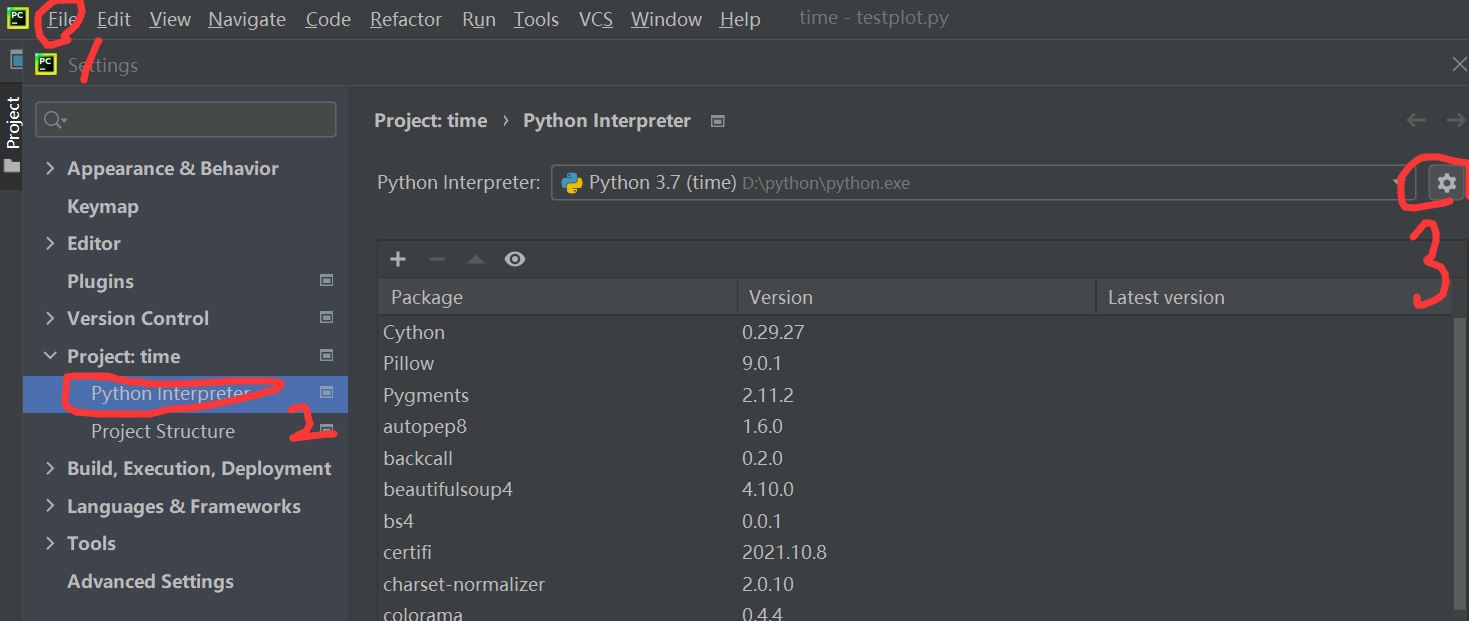This screenshot has height=621, width=1469.
Task: Sort by the Latest version column header
Action: click(x=1166, y=297)
